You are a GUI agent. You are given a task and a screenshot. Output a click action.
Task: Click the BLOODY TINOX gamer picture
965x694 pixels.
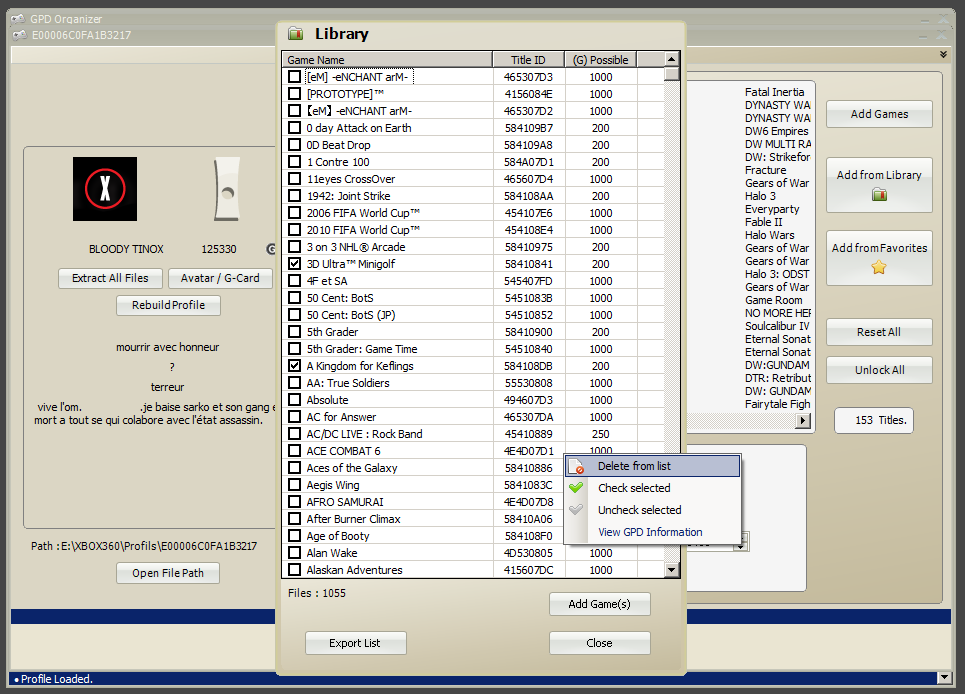[x=105, y=189]
